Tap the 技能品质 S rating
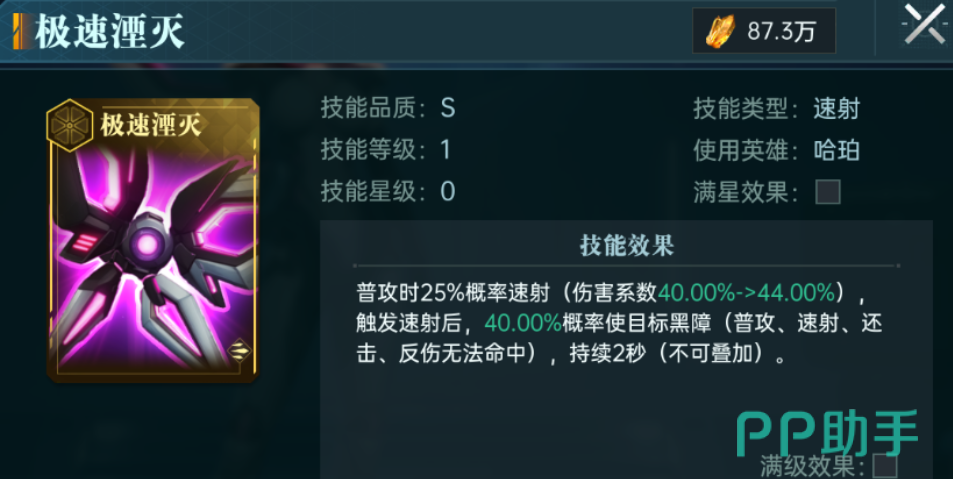 tap(447, 109)
